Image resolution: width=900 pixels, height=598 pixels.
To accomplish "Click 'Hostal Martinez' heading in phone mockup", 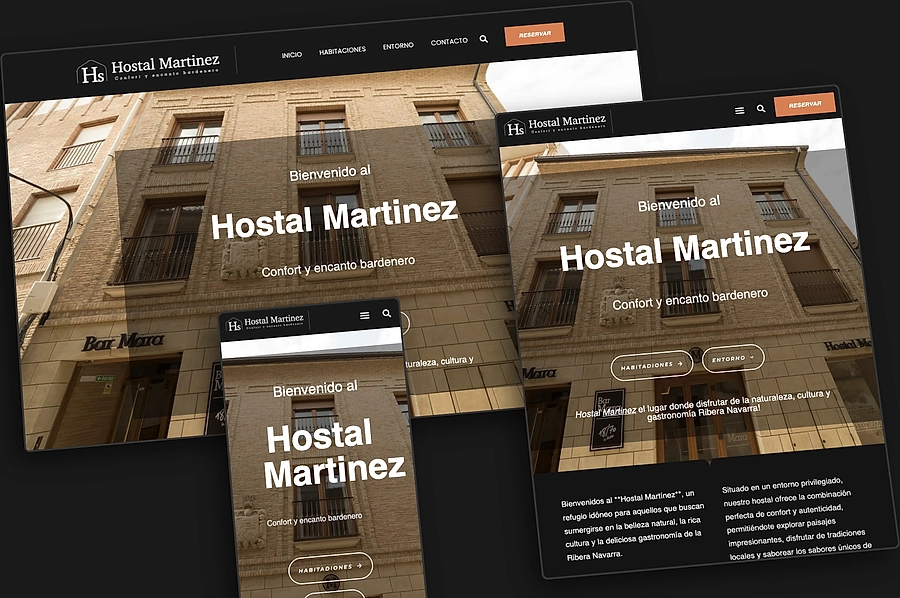I will [x=335, y=455].
